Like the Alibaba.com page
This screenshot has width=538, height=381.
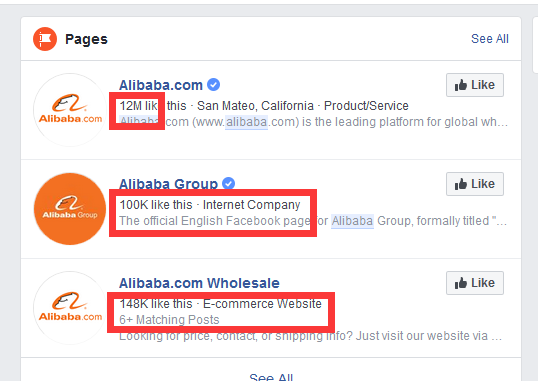475,85
